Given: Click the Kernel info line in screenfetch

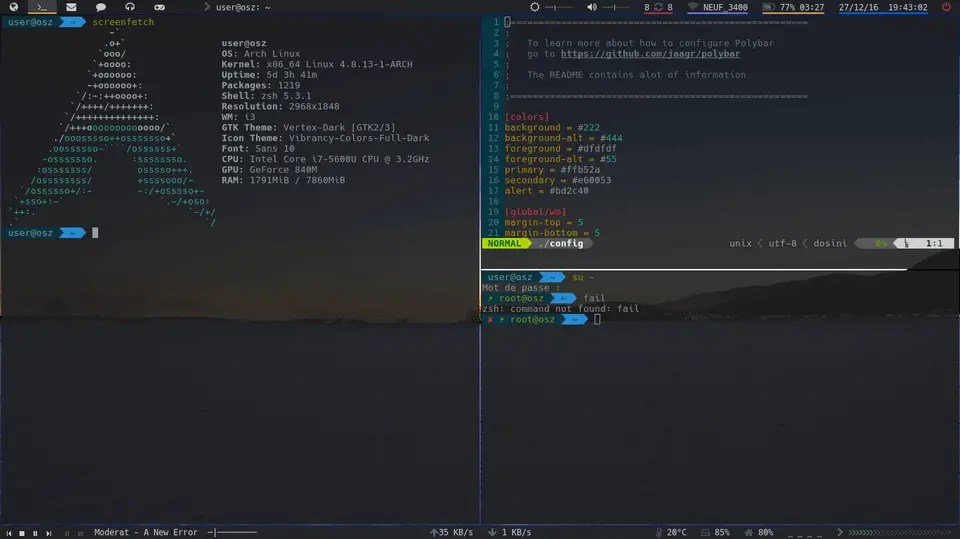Looking at the screenshot, I should tap(317, 64).
